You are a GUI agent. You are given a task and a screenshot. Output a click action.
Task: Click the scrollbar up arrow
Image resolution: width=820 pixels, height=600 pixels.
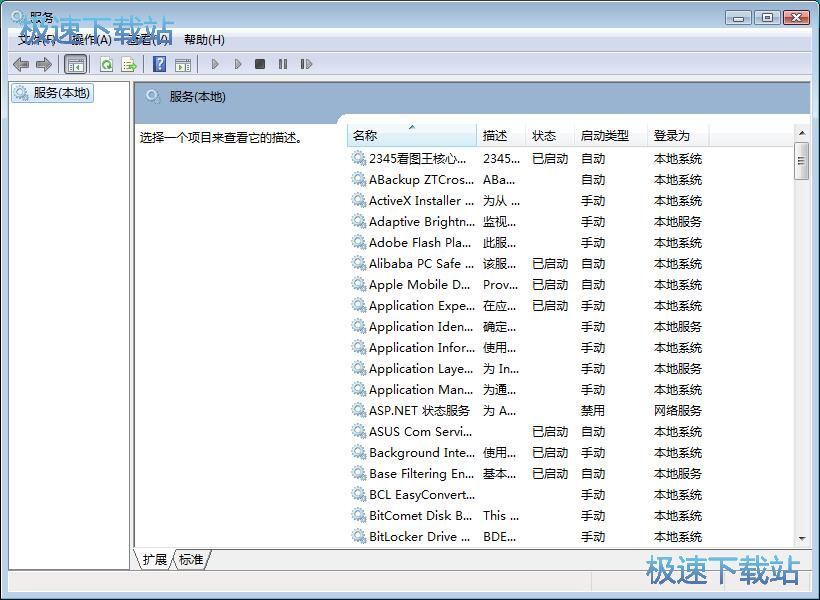(x=802, y=133)
